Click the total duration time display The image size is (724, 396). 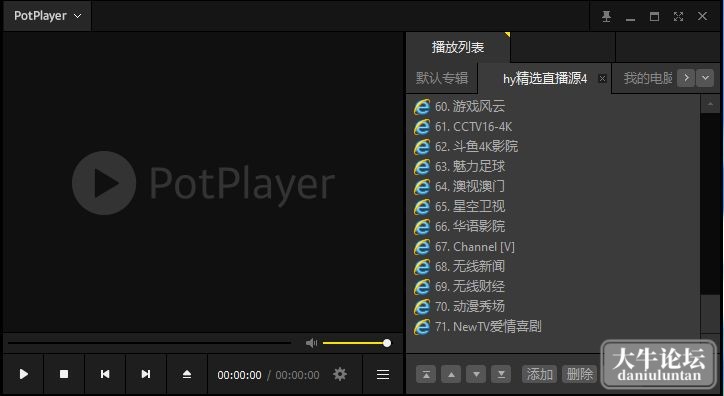[x=297, y=375]
